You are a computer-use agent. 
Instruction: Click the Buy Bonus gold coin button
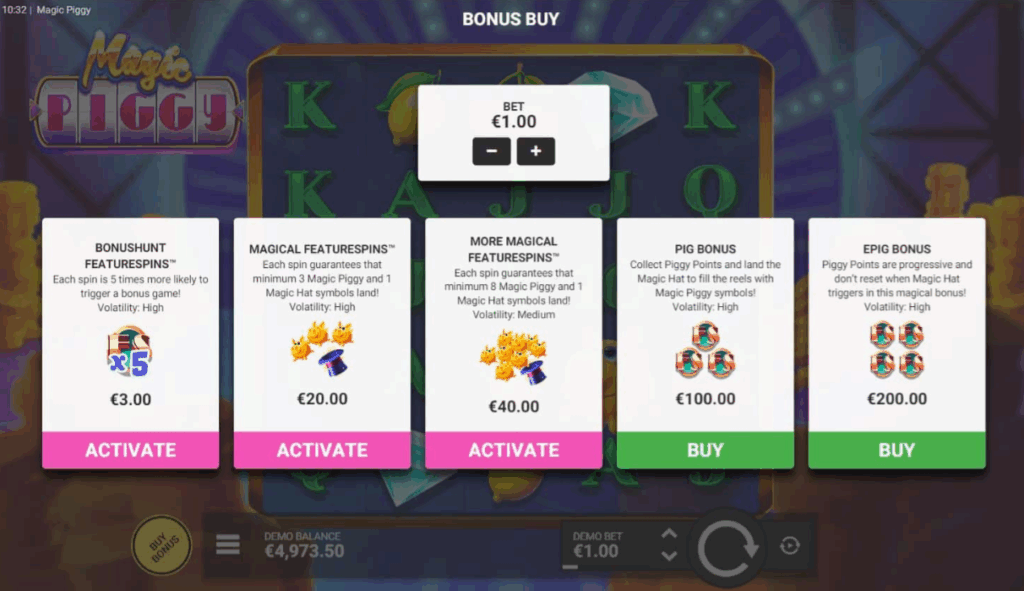[161, 545]
